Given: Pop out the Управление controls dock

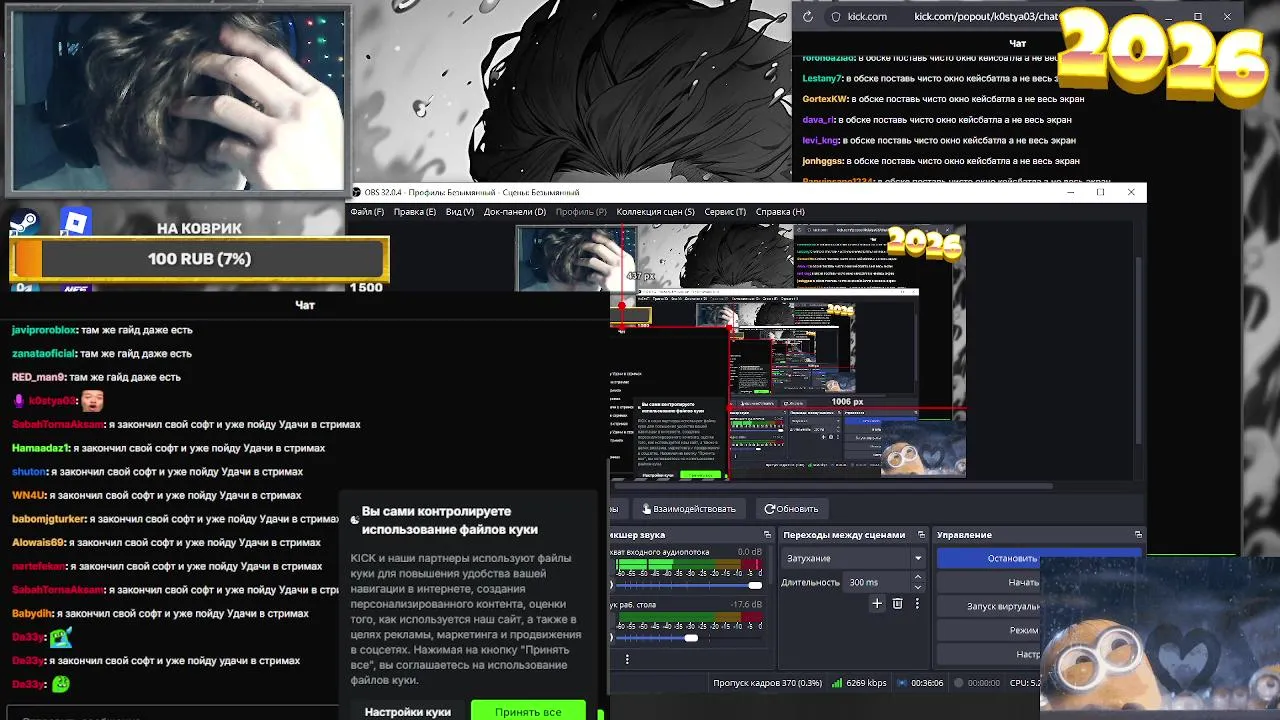Looking at the screenshot, I should point(1138,535).
